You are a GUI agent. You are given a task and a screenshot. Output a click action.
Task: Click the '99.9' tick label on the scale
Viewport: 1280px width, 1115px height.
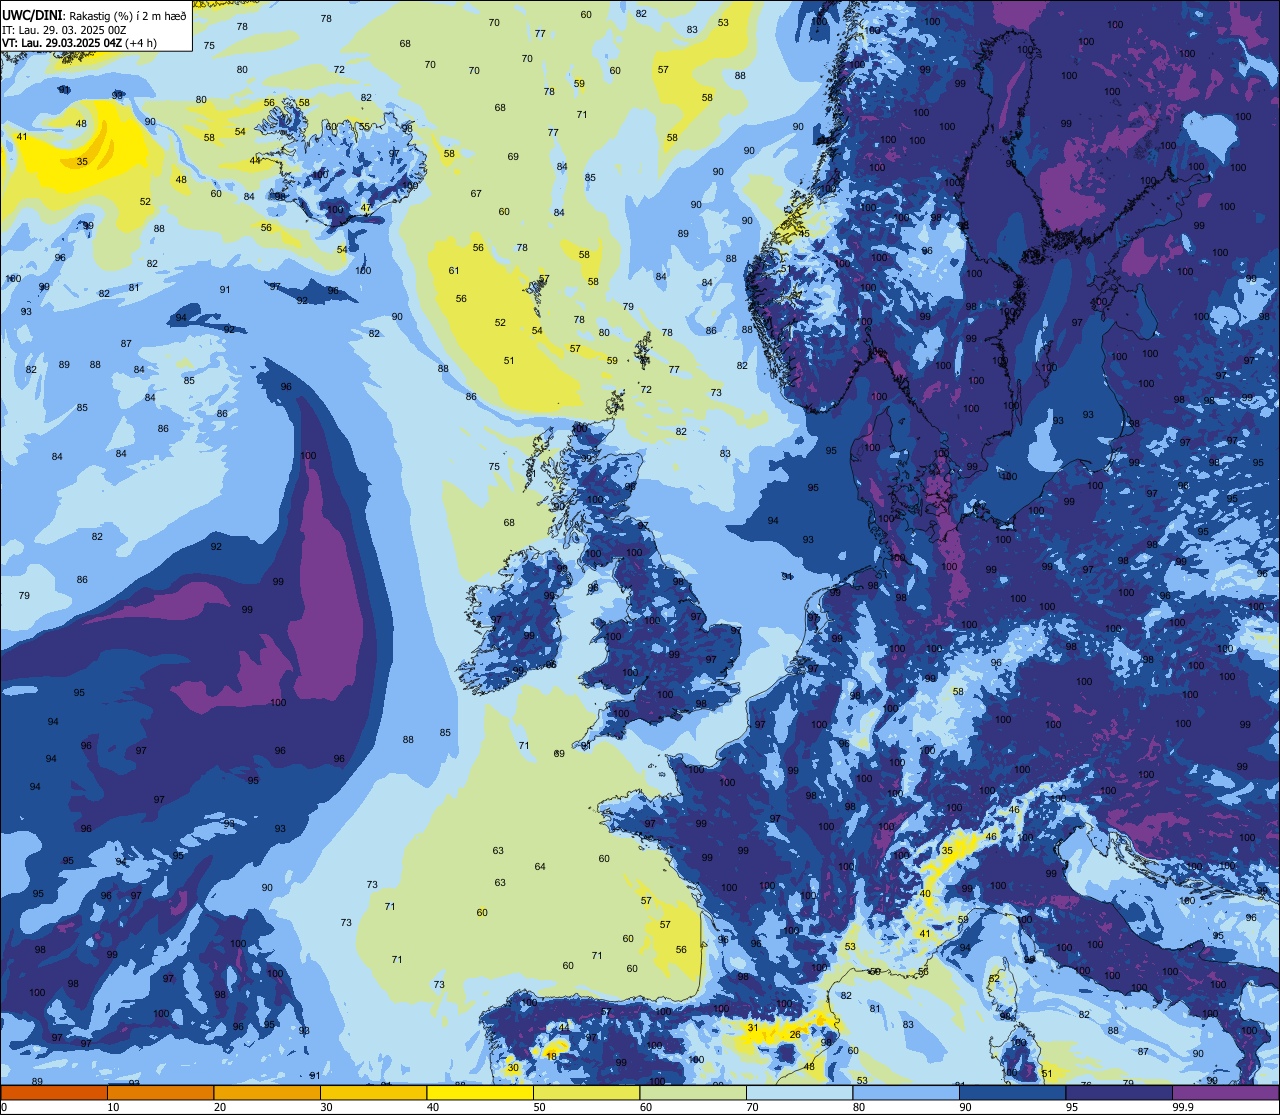(x=1183, y=1107)
